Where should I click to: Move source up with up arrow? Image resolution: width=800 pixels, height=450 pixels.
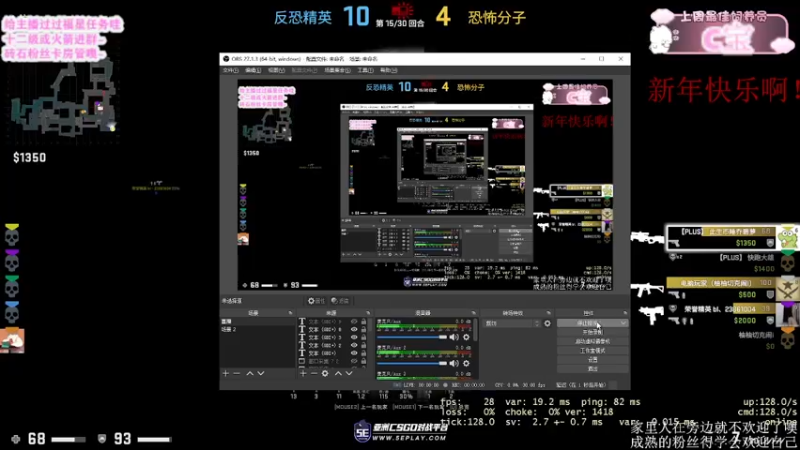338,373
